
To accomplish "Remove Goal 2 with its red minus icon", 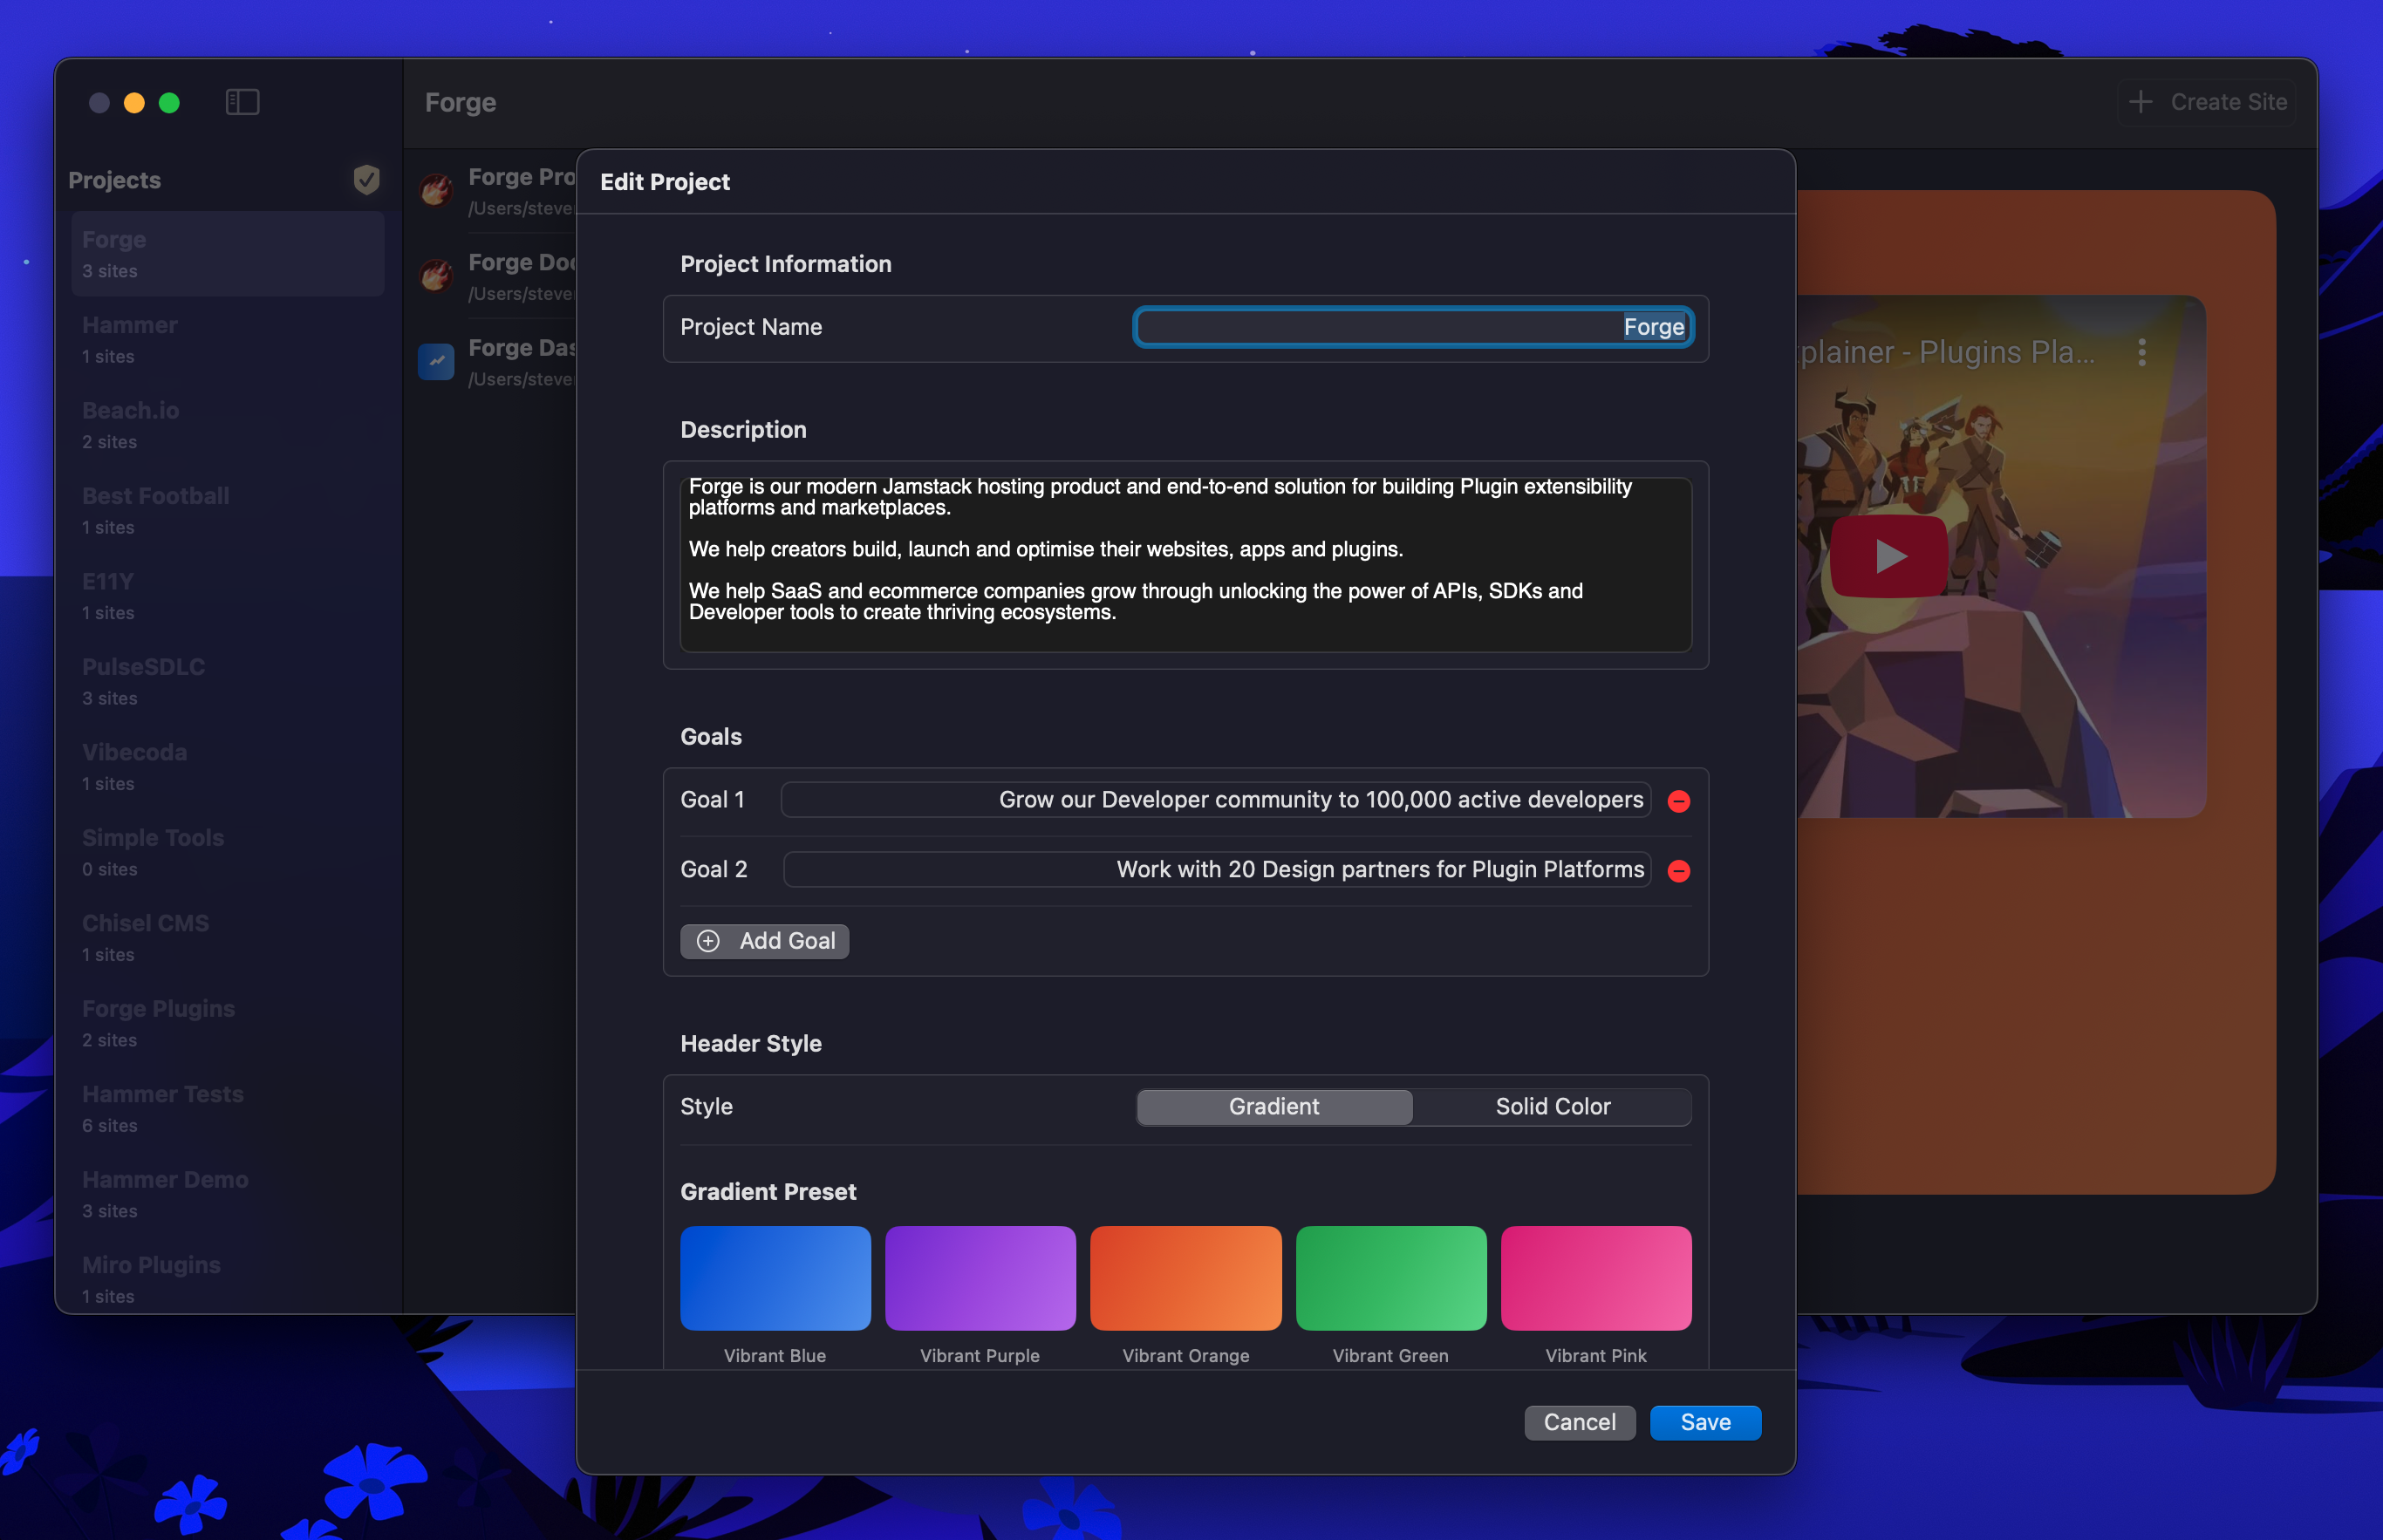I will (1678, 870).
